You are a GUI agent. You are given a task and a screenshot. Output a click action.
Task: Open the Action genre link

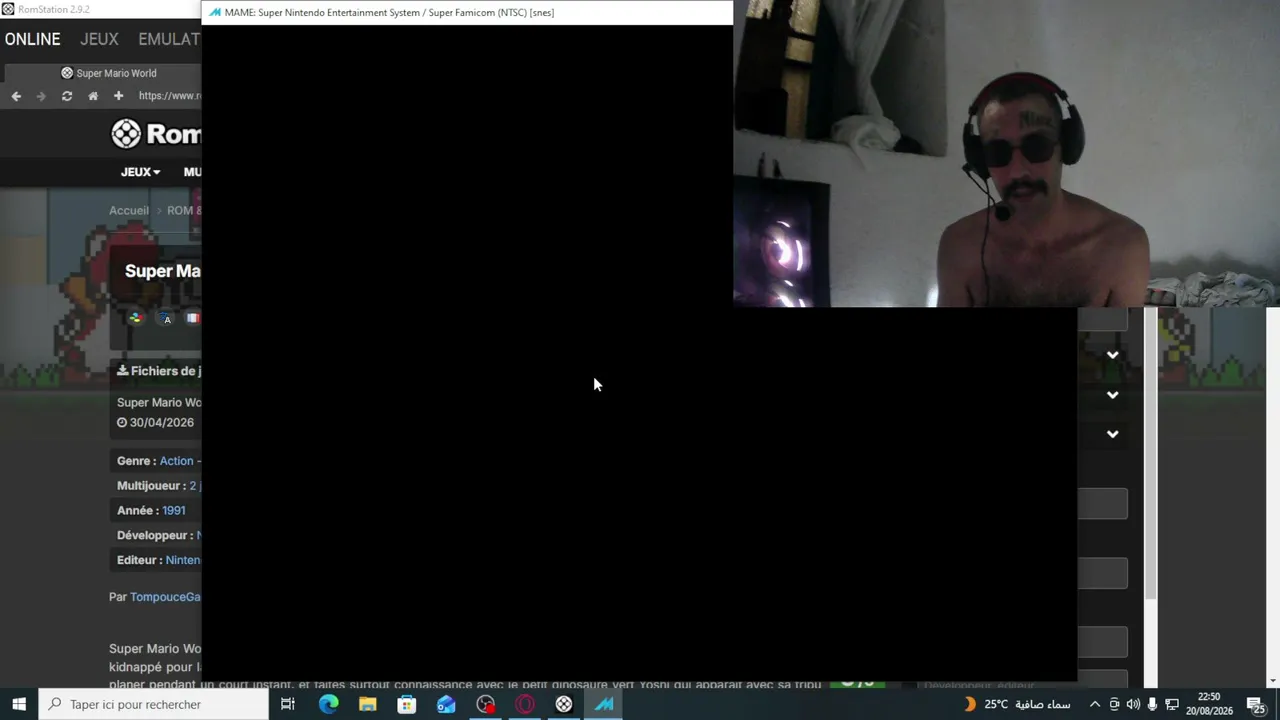[177, 461]
